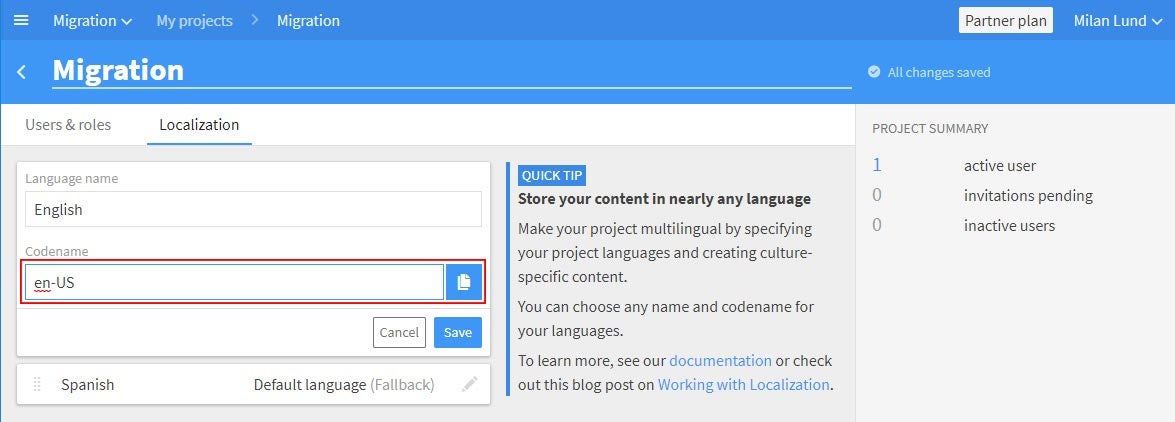Click the All changes saved checkmark icon
Viewport: 1175px width, 422px height.
coord(874,72)
